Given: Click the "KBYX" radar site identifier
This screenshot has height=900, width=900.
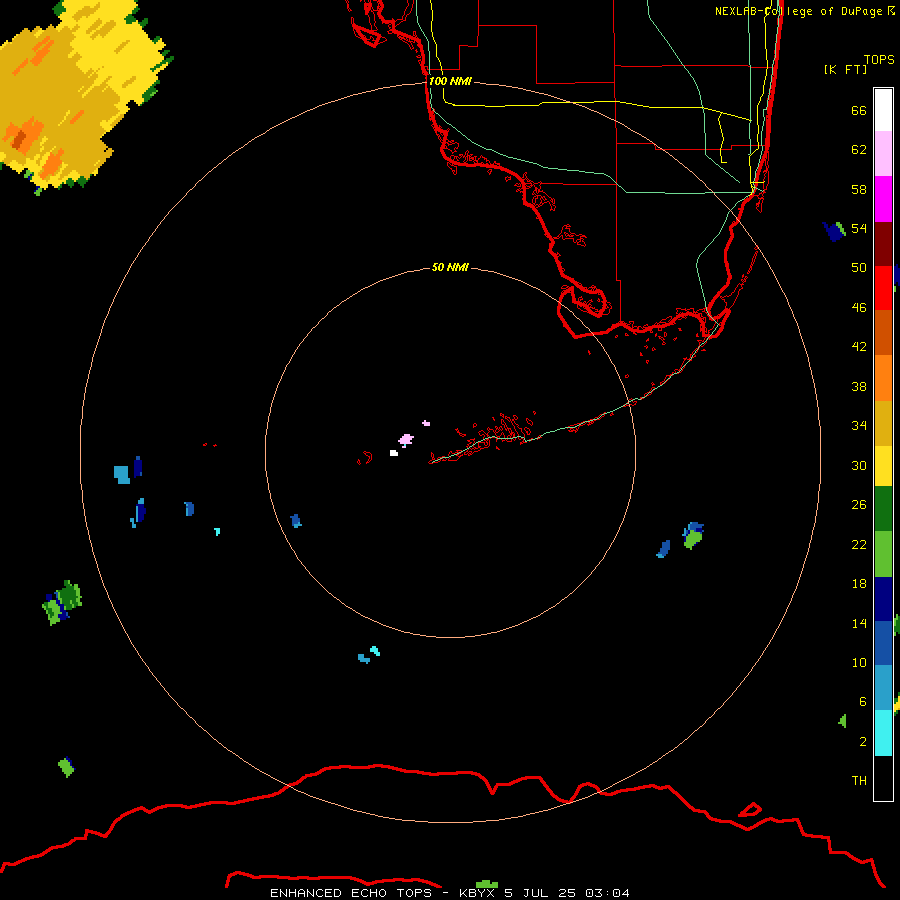Looking at the screenshot, I should click(476, 893).
